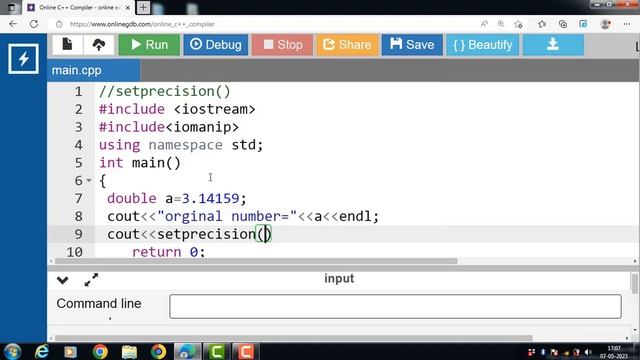This screenshot has width=640, height=360.
Task: Select the main.cpp file tab
Action: click(x=93, y=70)
